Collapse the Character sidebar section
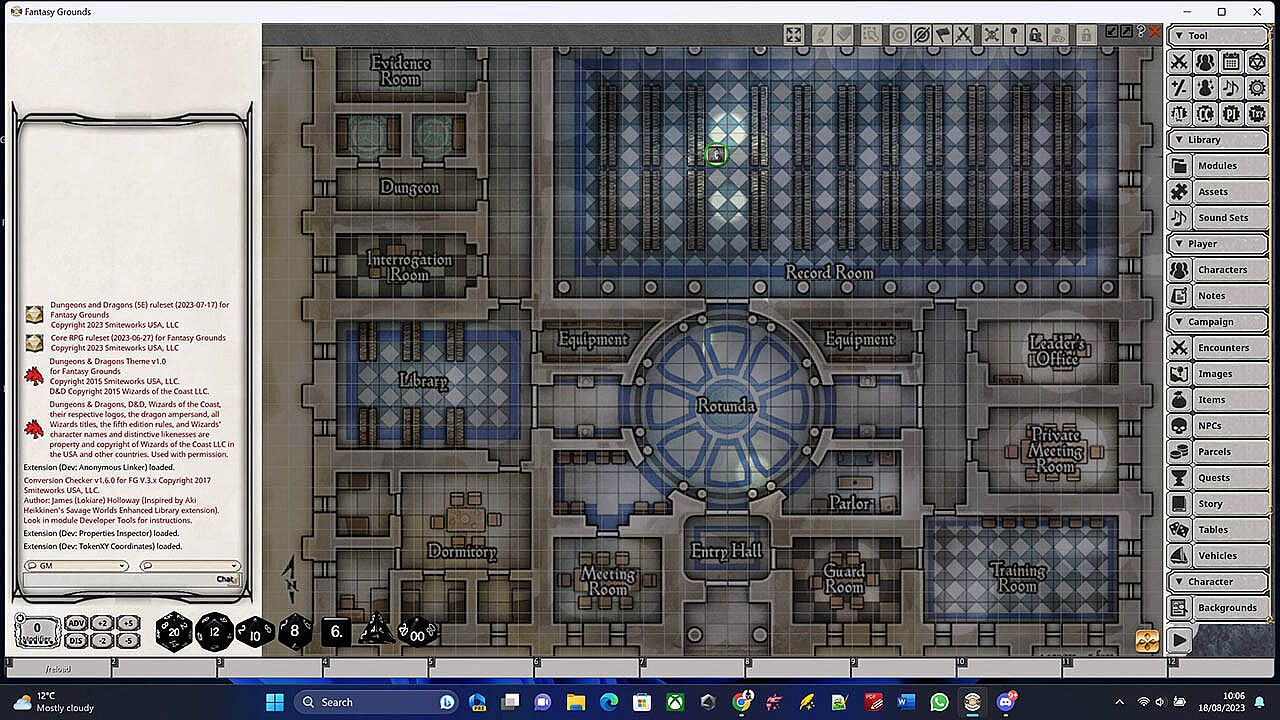This screenshot has height=720, width=1280. (1218, 582)
